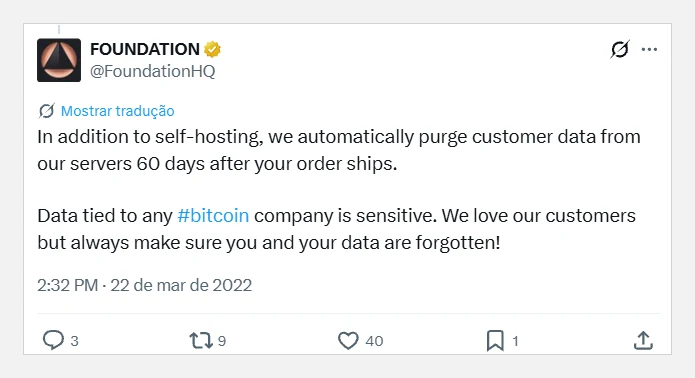
Task: Like the tweet with heart icon
Action: coord(348,341)
